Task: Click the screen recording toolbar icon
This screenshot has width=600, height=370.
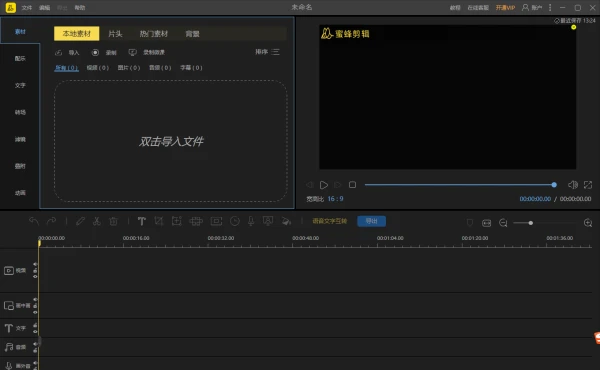Action: tap(268, 221)
